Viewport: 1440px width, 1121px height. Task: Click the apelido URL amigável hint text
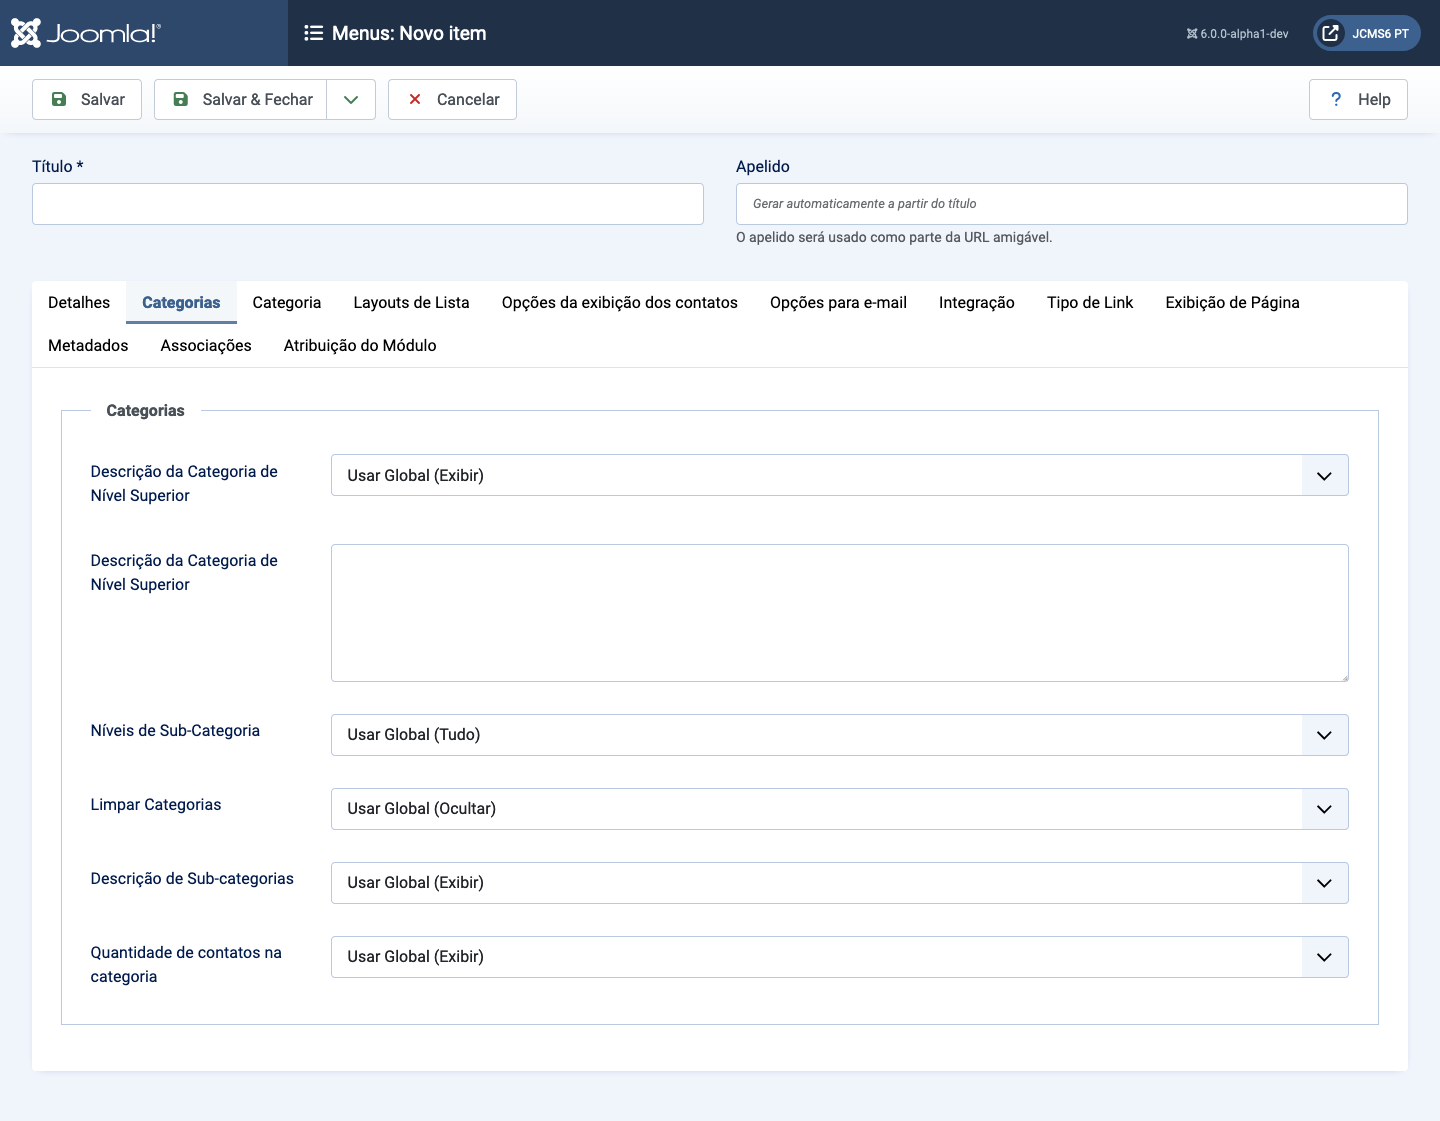coord(894,237)
